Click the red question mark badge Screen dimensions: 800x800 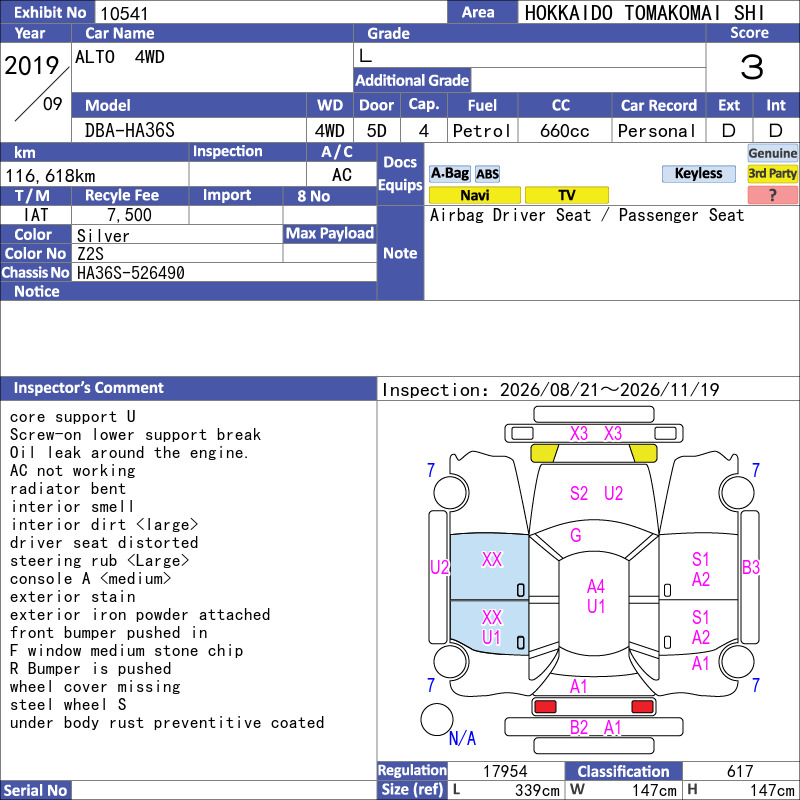tap(772, 195)
